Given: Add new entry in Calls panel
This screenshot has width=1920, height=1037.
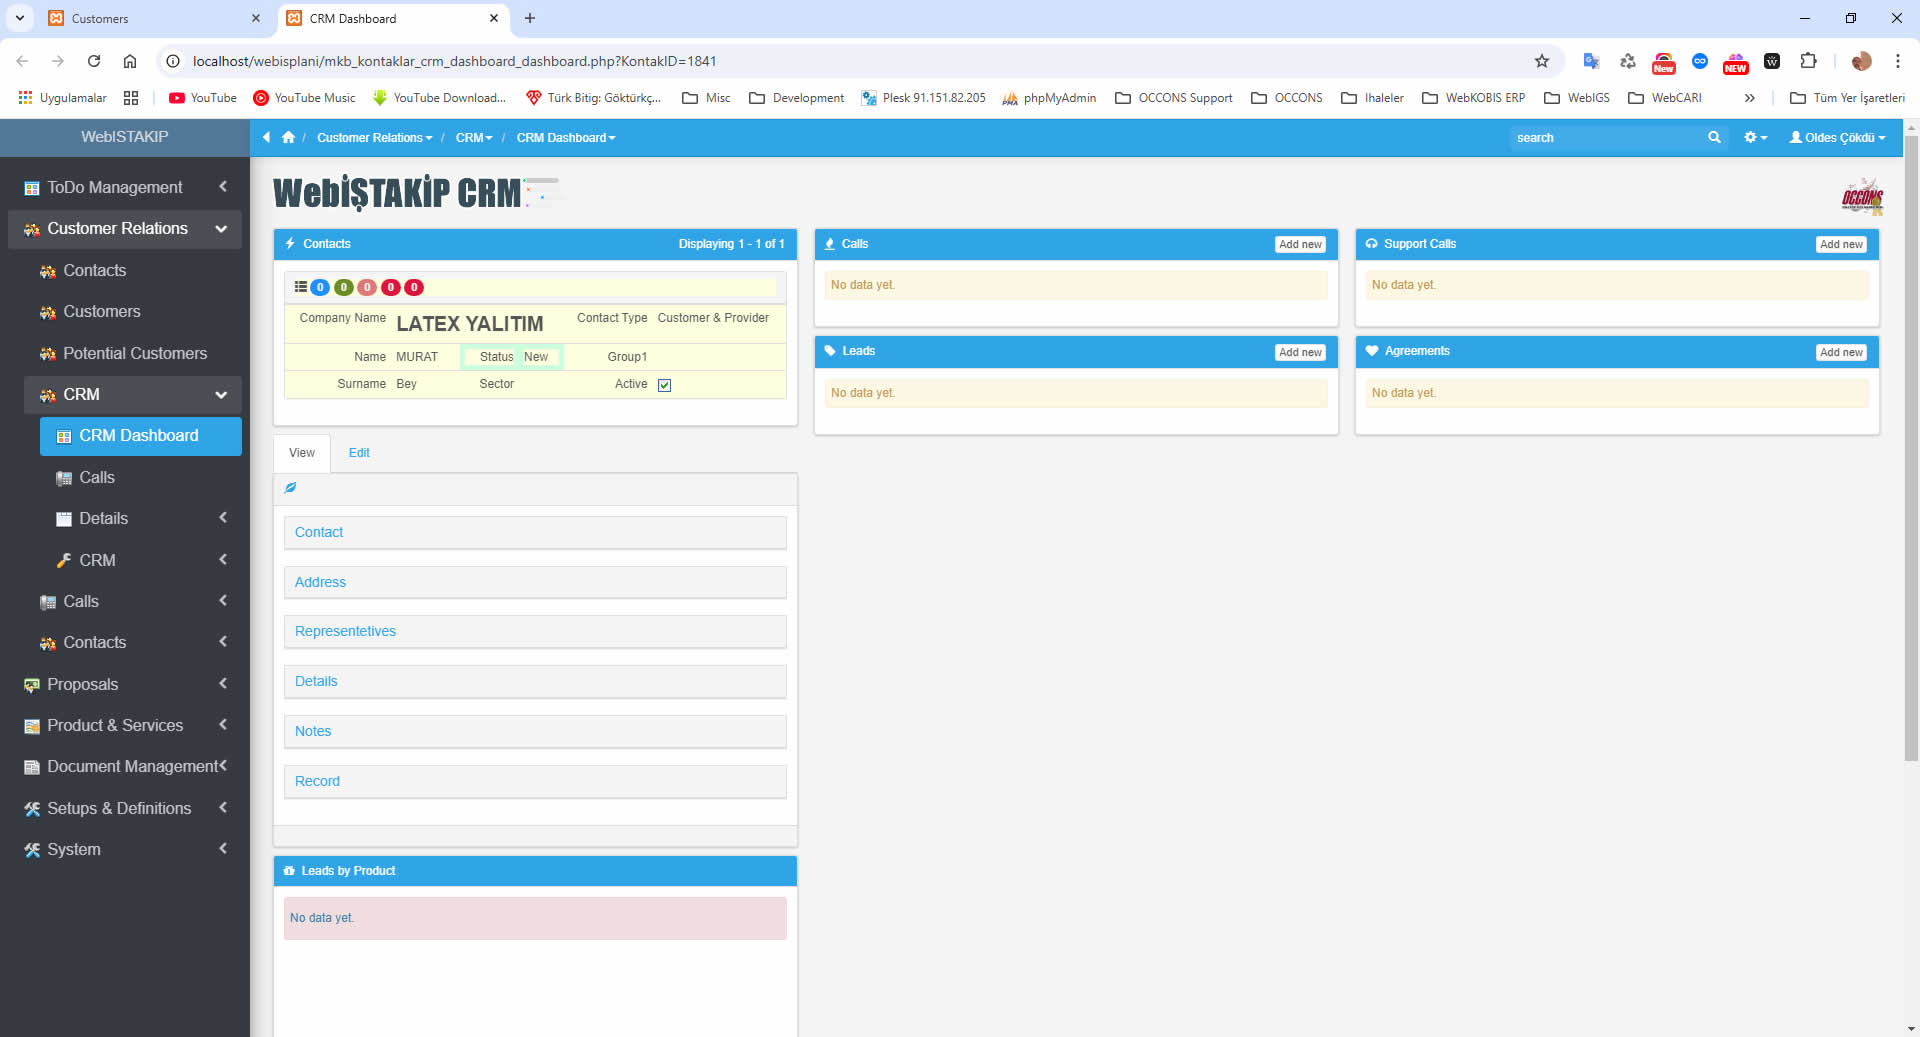Looking at the screenshot, I should pyautogui.click(x=1300, y=244).
